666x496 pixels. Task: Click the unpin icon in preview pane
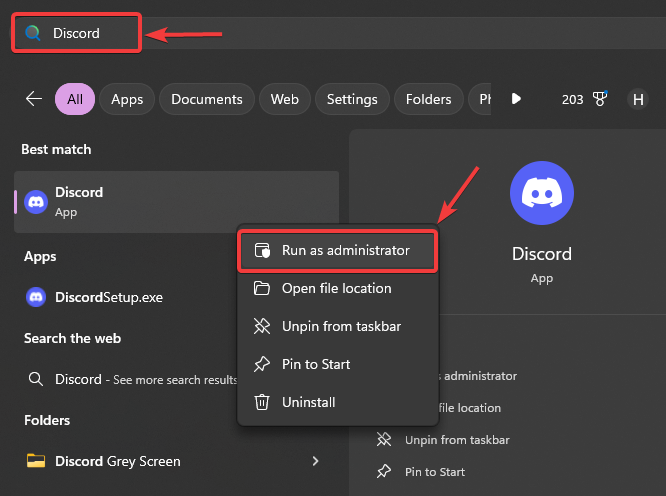[x=384, y=439]
